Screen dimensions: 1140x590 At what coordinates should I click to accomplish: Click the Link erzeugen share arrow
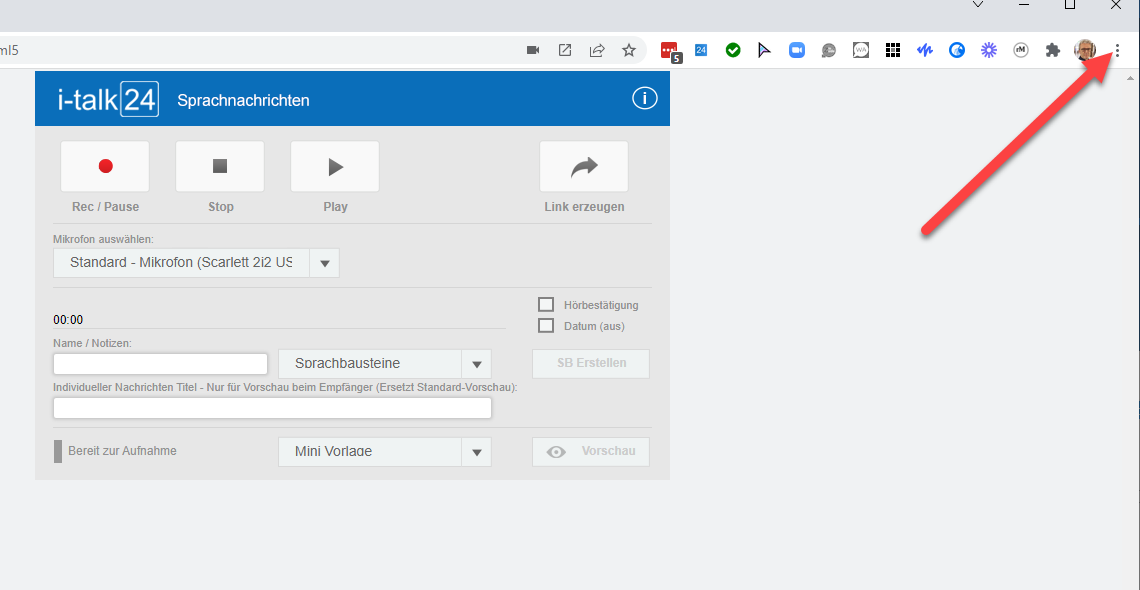(x=584, y=166)
